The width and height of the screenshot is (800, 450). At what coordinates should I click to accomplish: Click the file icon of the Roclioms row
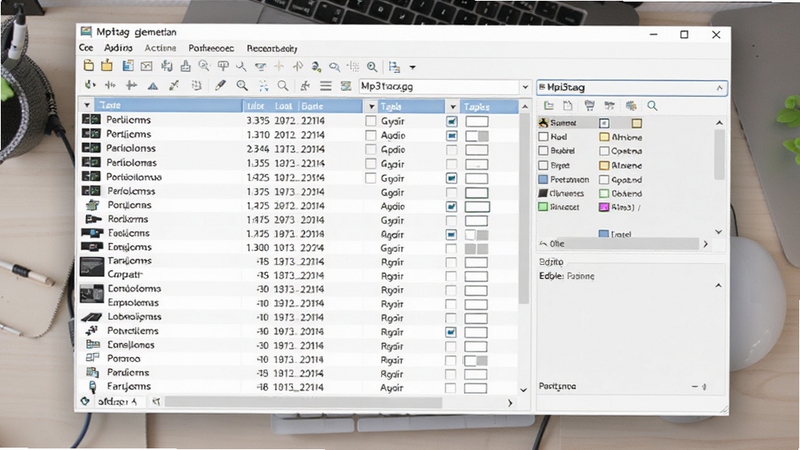(x=93, y=219)
